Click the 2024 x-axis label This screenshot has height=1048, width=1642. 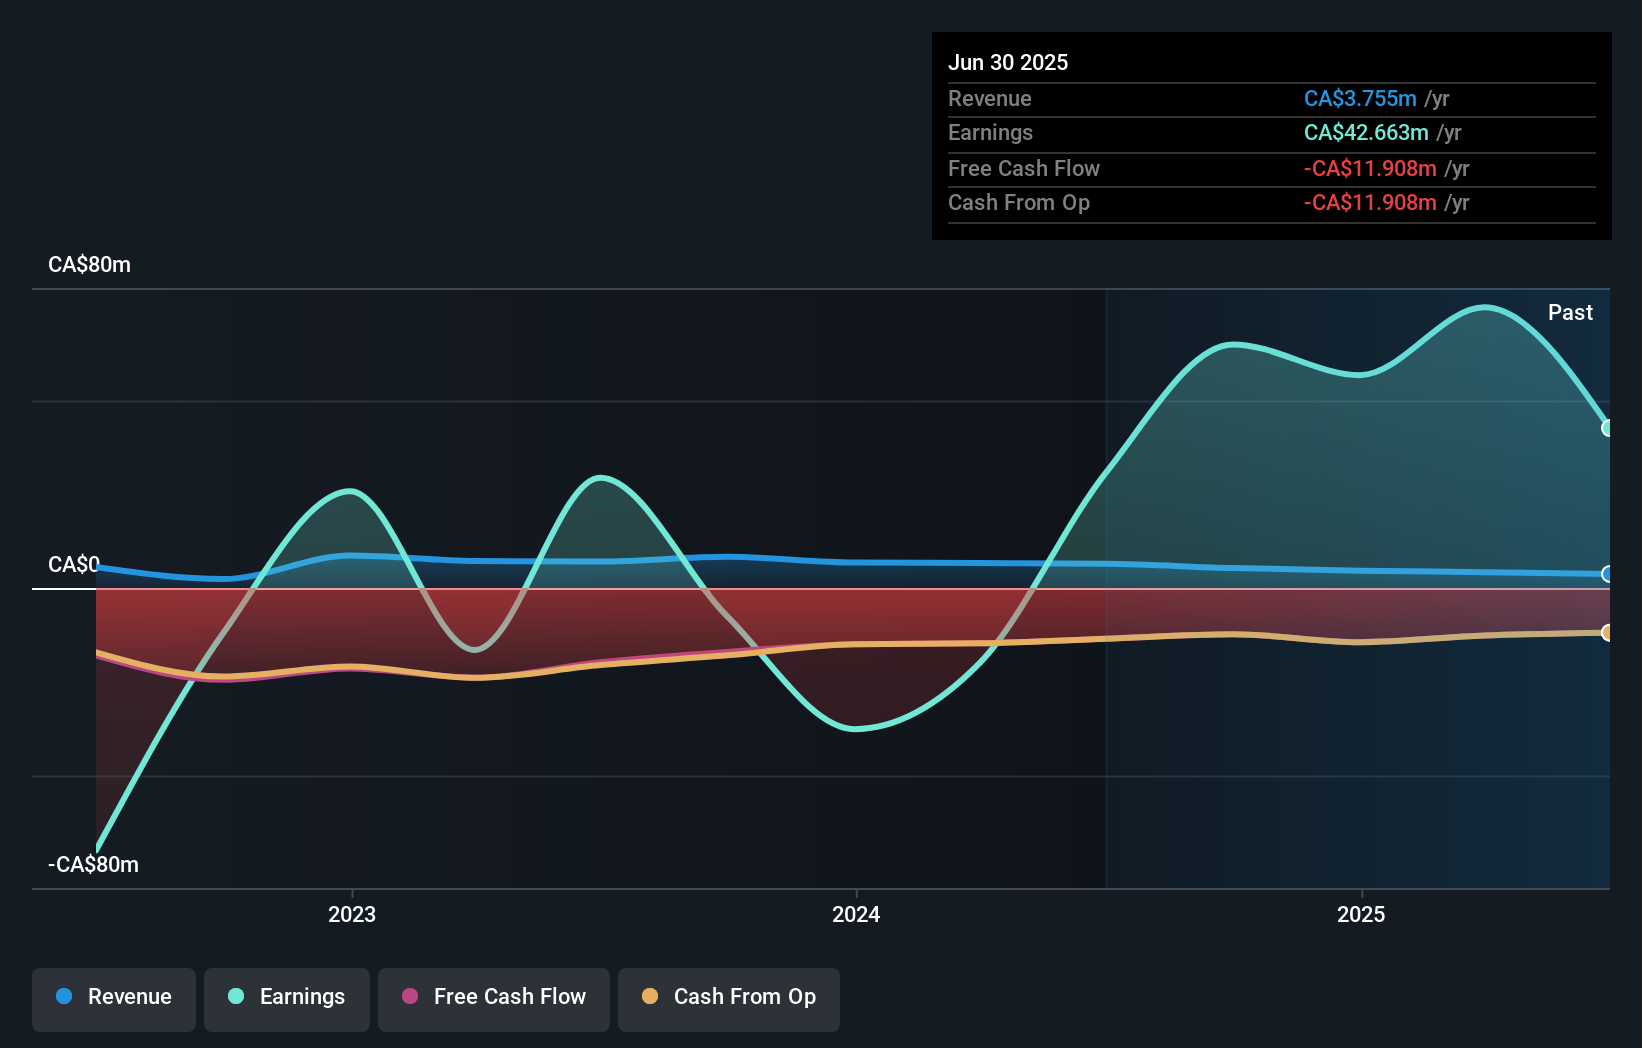(856, 914)
